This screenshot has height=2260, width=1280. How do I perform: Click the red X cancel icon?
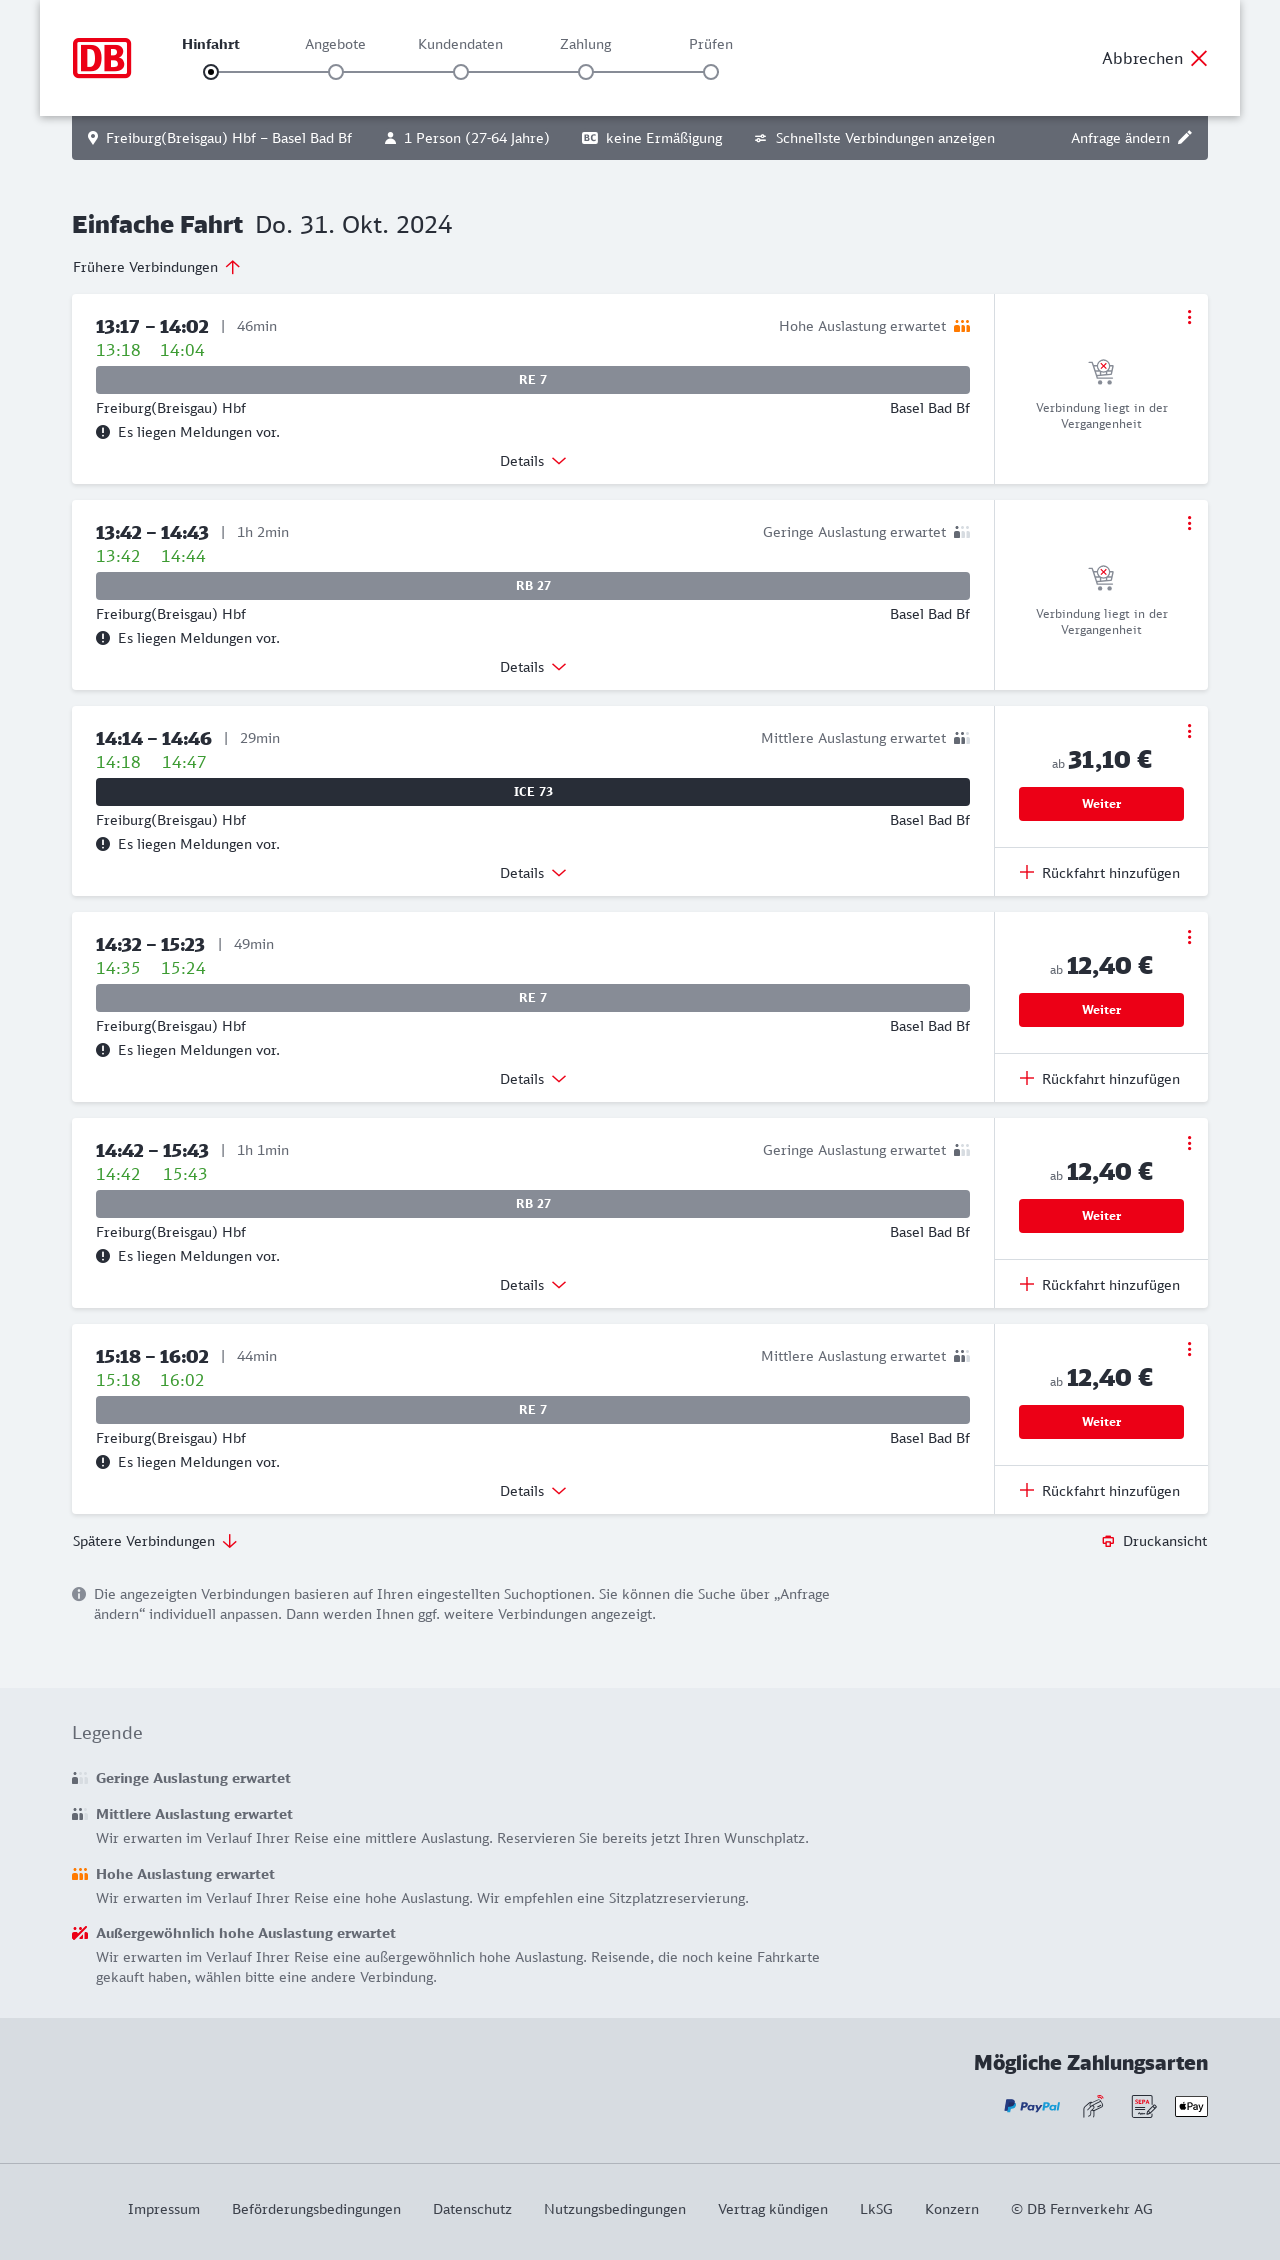[x=1199, y=58]
